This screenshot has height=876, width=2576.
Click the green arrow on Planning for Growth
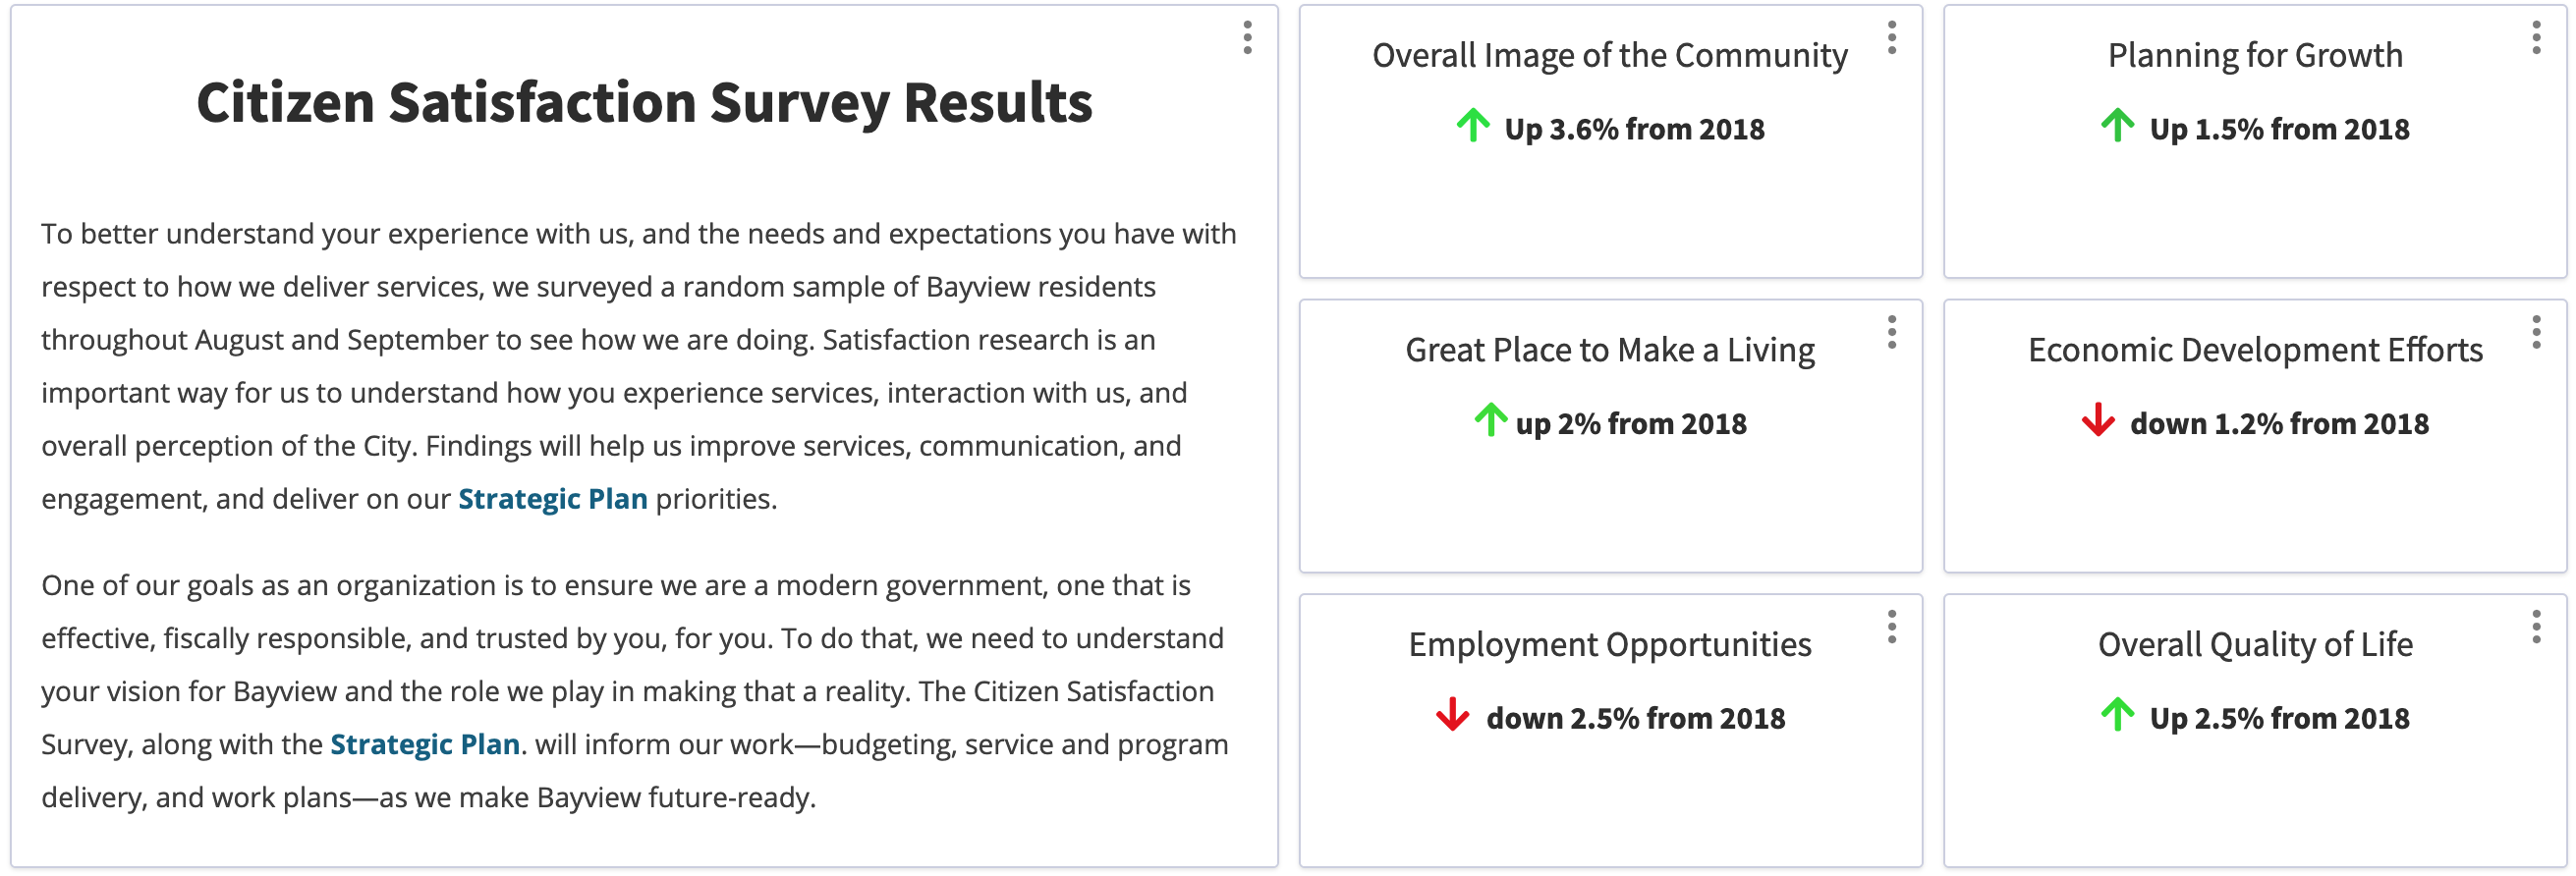2116,127
